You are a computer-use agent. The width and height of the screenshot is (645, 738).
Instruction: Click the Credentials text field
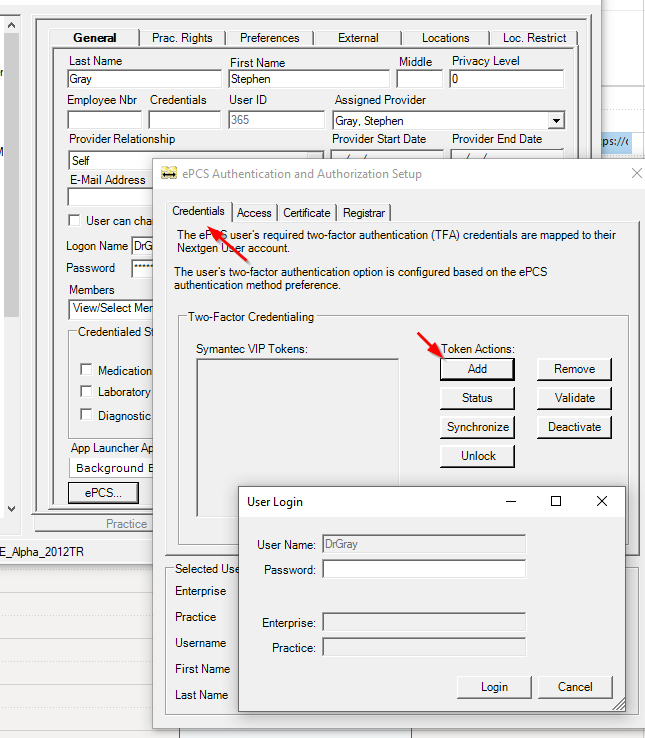point(185,120)
